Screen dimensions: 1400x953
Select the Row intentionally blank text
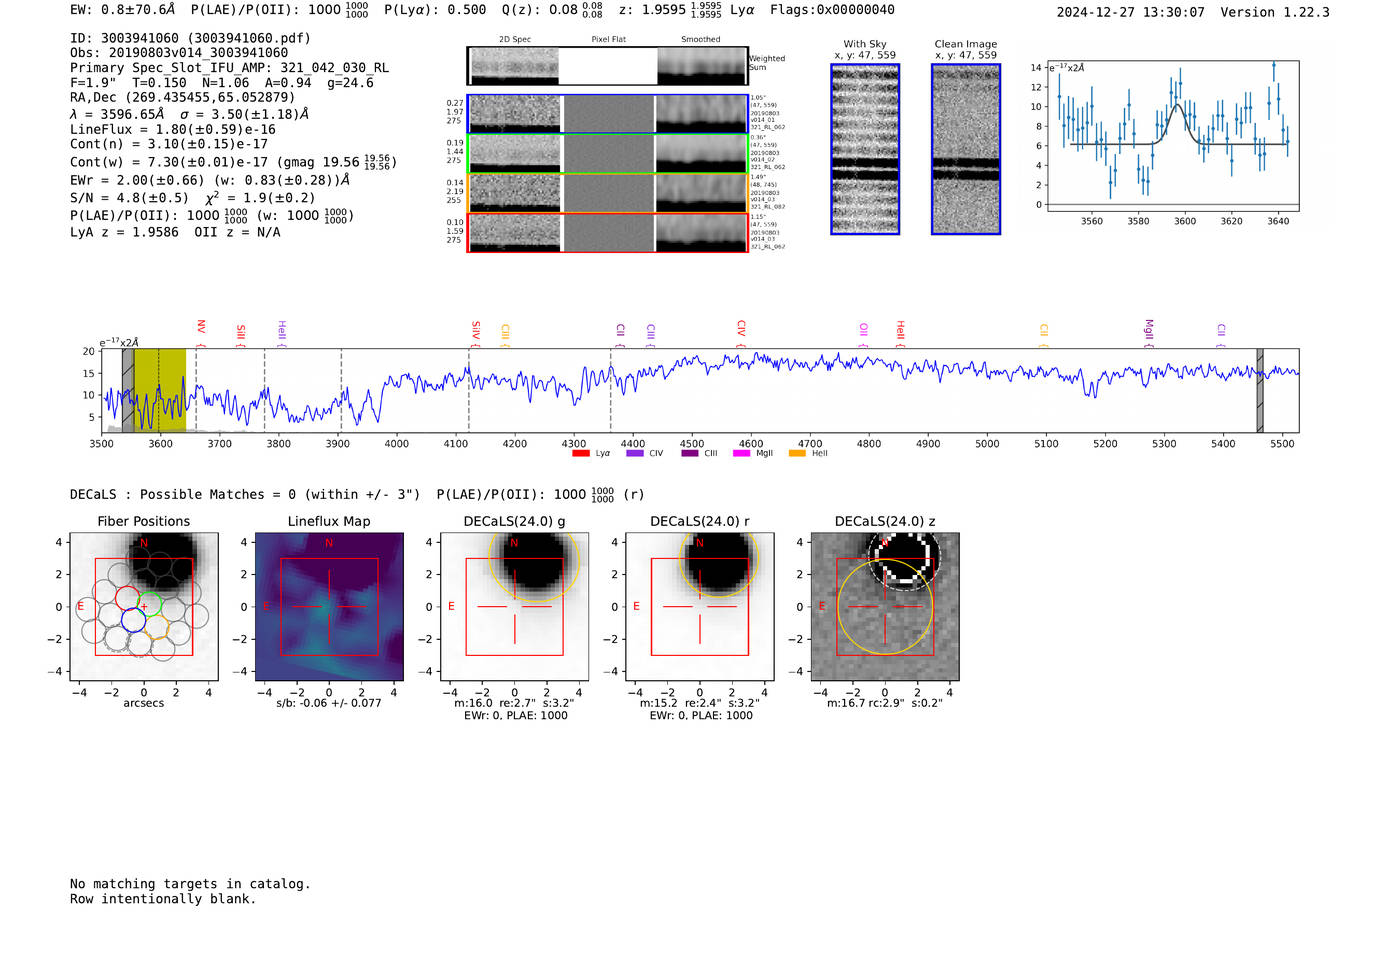(x=163, y=899)
